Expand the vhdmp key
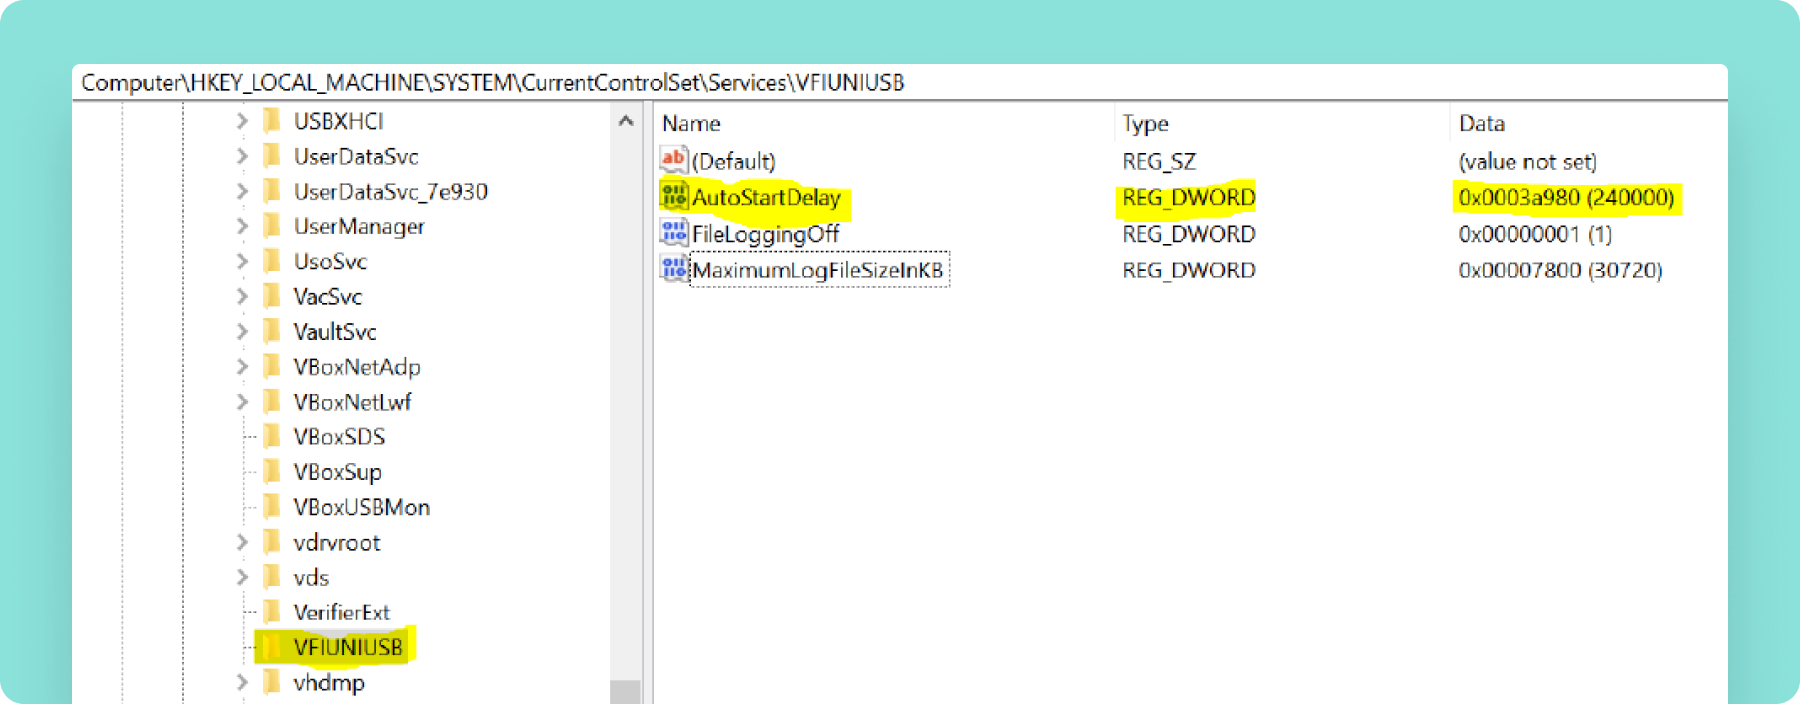Viewport: 1800px width, 704px height. pos(242,682)
